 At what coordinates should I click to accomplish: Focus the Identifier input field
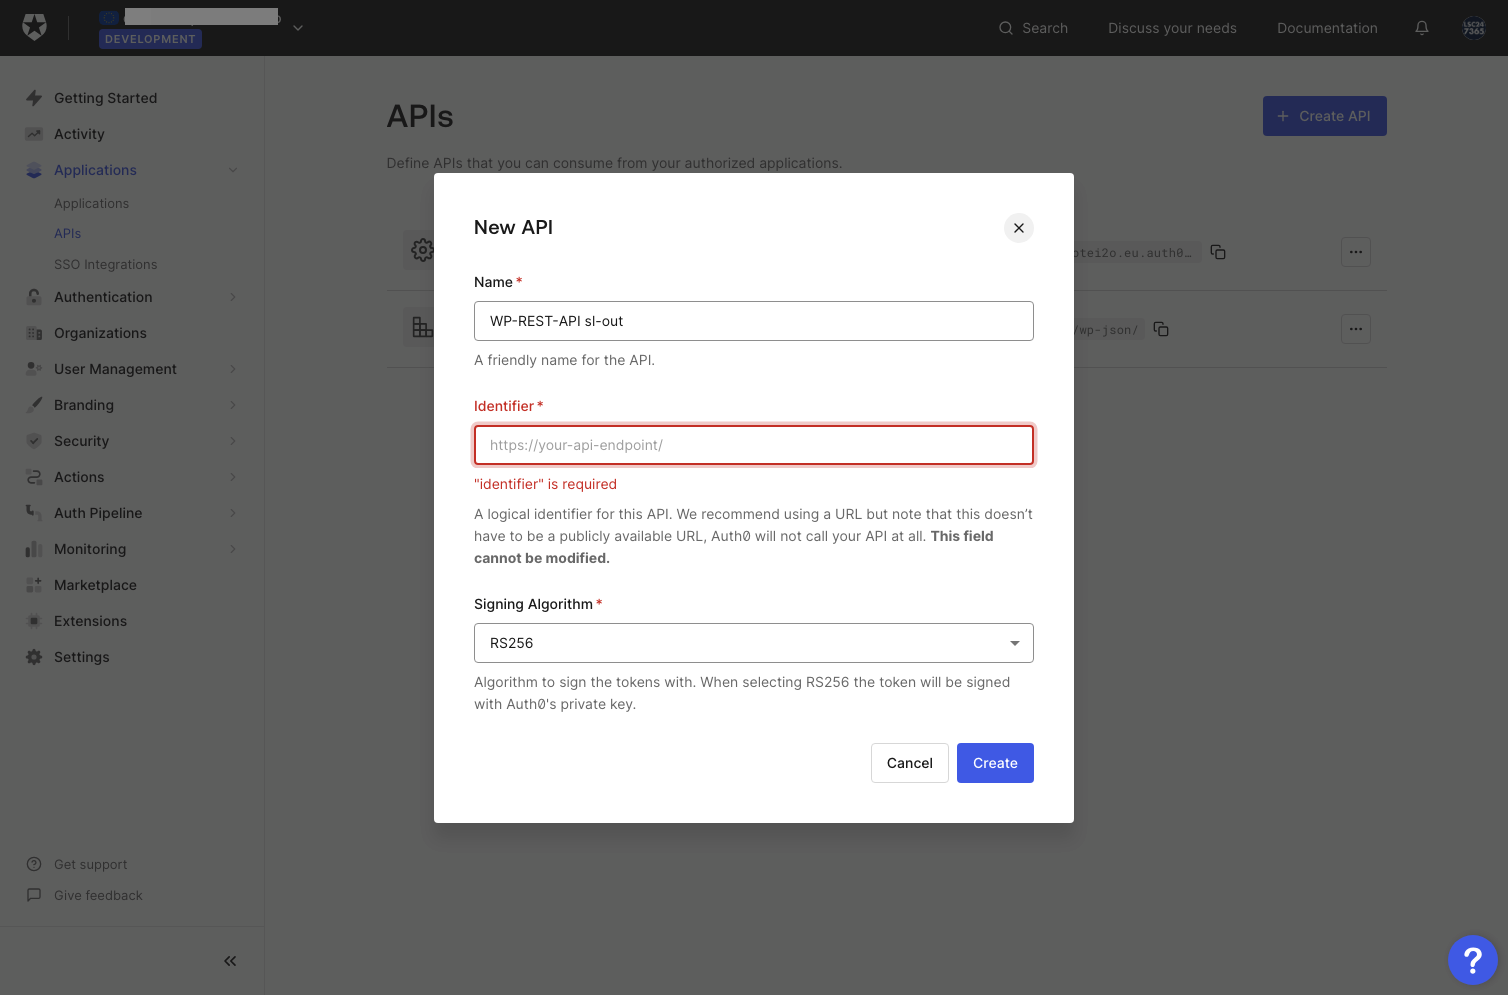[x=753, y=445]
